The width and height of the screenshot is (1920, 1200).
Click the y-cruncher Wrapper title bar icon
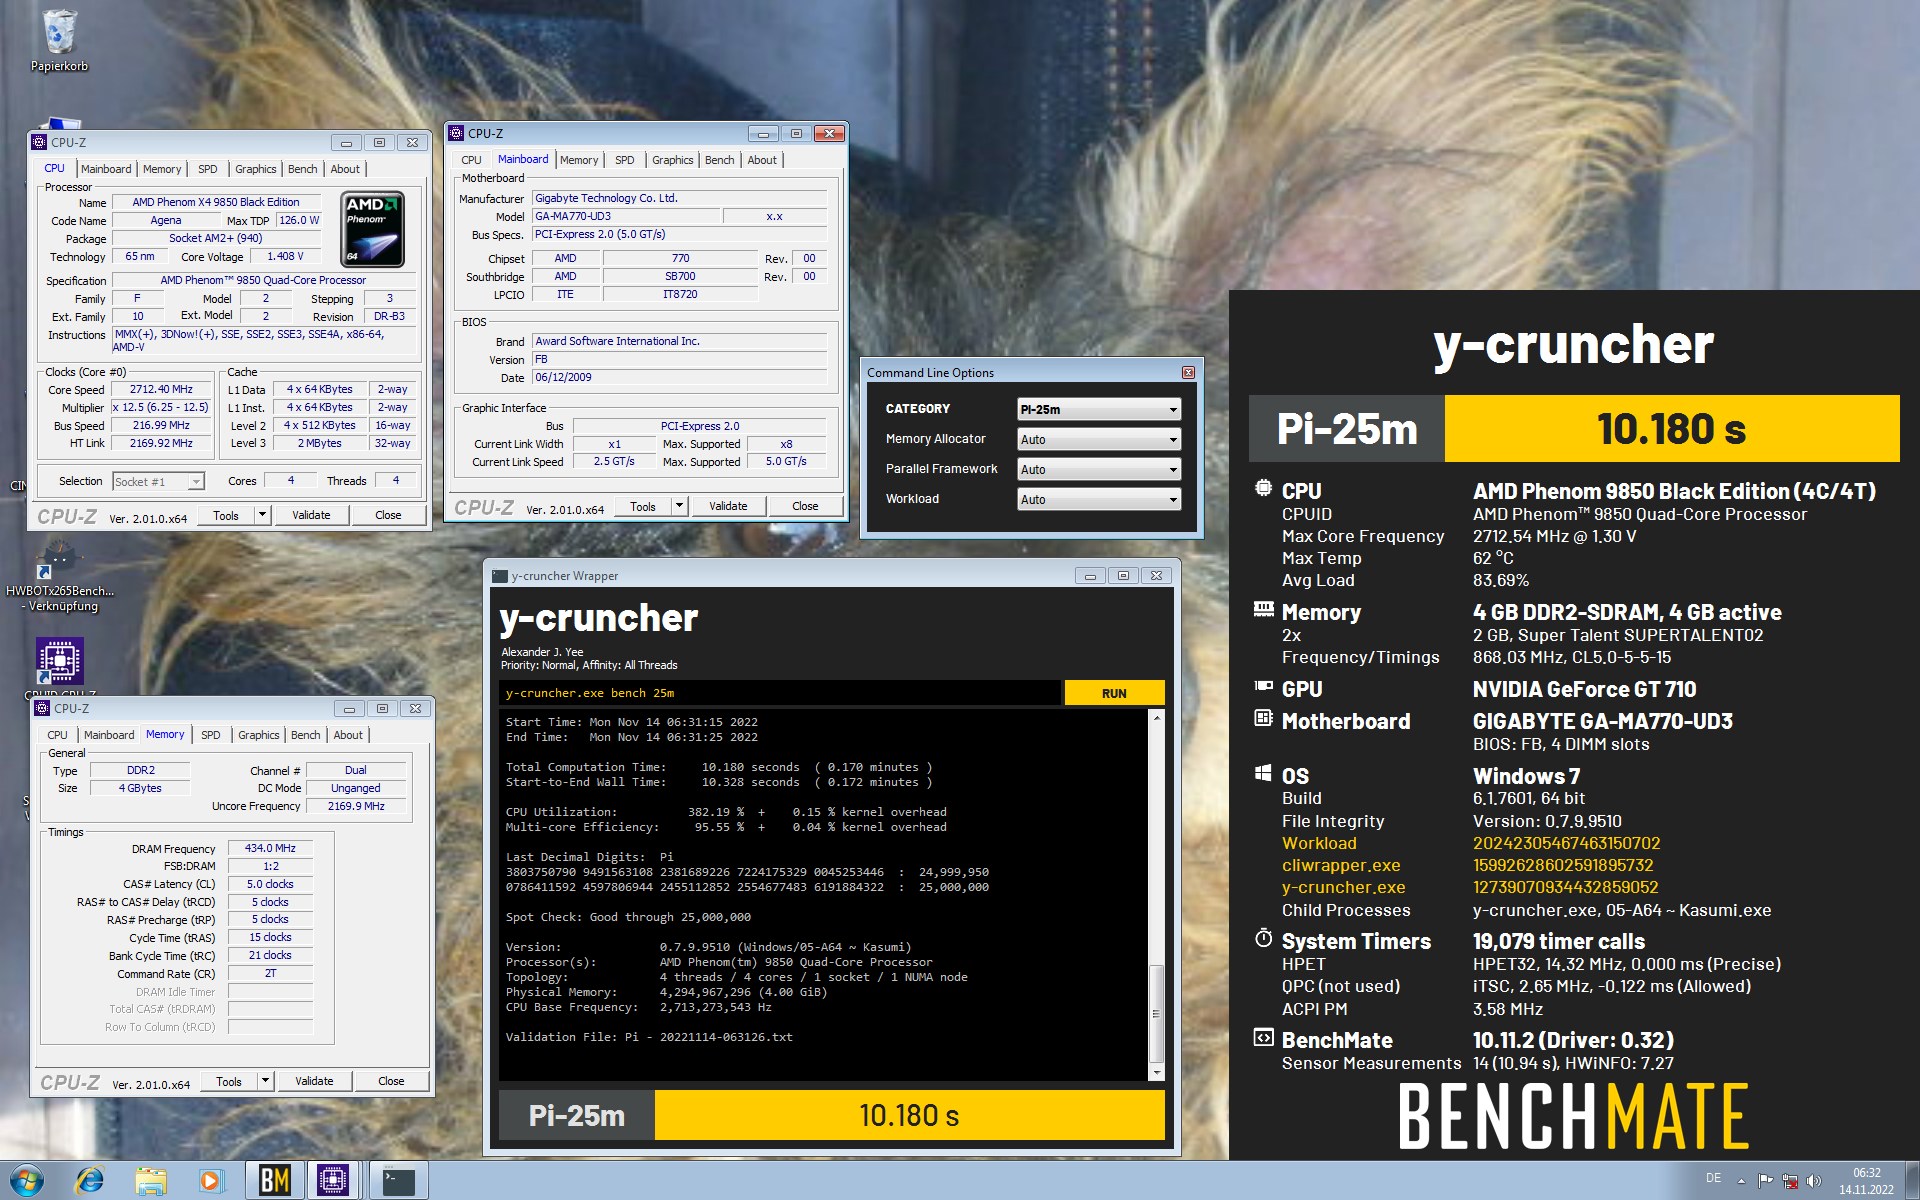coord(500,576)
